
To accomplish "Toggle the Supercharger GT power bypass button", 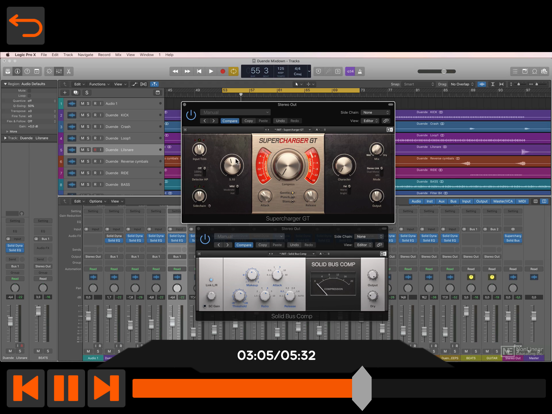I will click(191, 115).
